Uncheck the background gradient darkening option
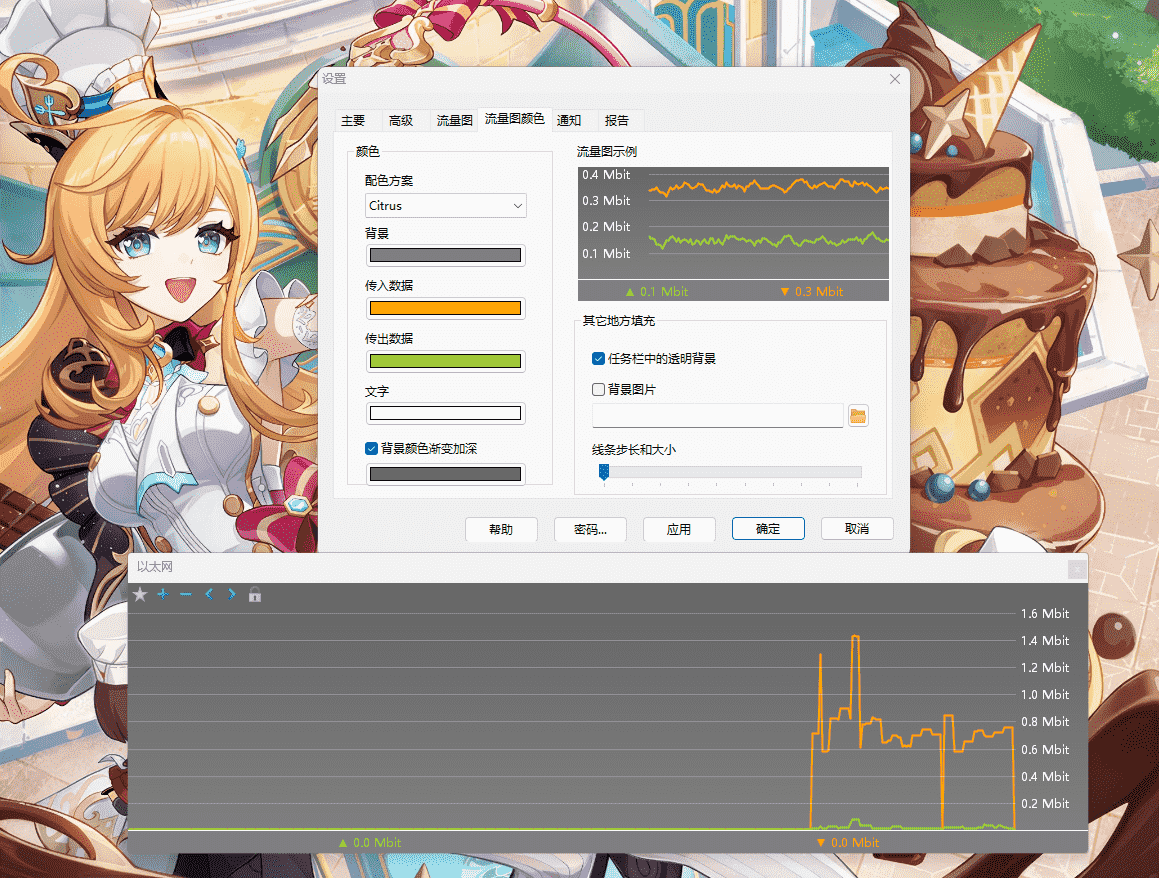1159x878 pixels. (x=371, y=449)
